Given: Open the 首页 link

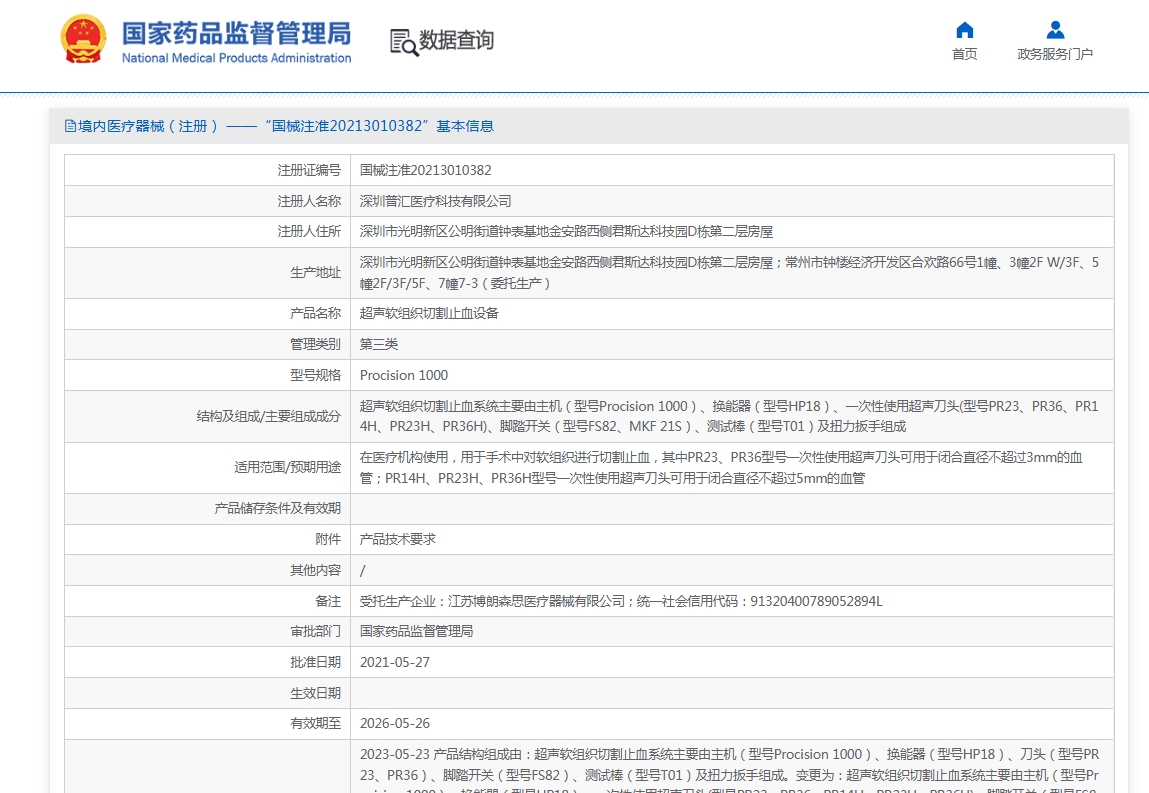Looking at the screenshot, I should coord(964,54).
